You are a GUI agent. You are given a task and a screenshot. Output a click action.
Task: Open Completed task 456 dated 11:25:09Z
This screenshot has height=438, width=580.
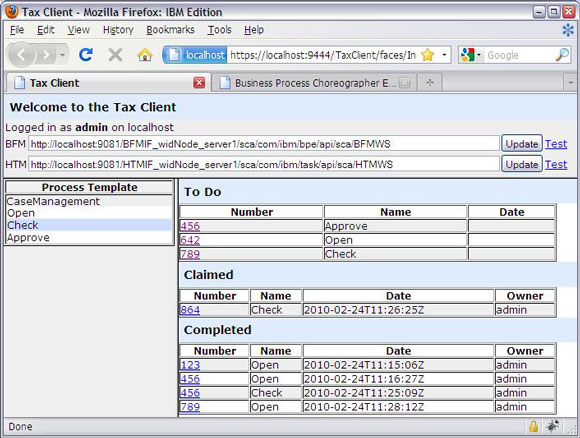point(190,392)
